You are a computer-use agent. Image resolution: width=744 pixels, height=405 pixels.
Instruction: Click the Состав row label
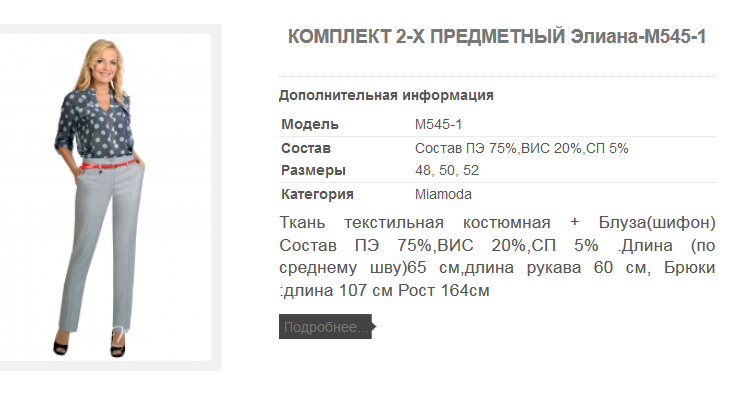pos(306,148)
